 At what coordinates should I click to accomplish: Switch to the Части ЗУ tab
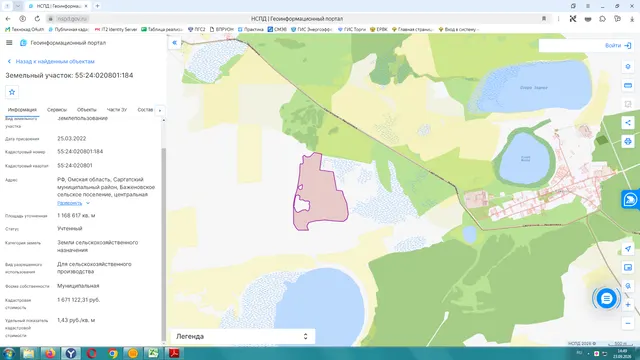(x=117, y=110)
